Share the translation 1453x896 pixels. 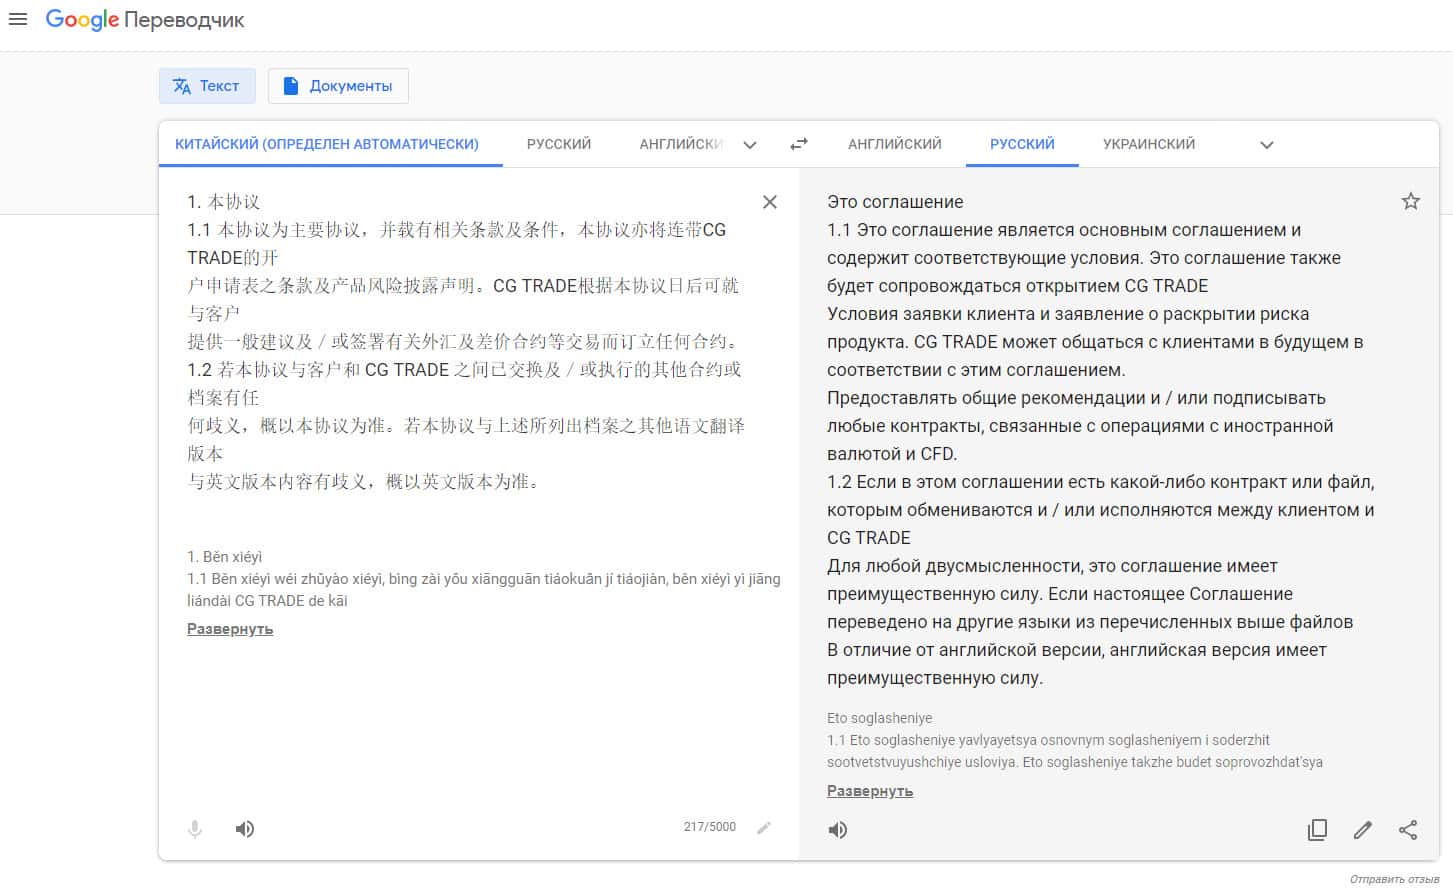click(1407, 830)
